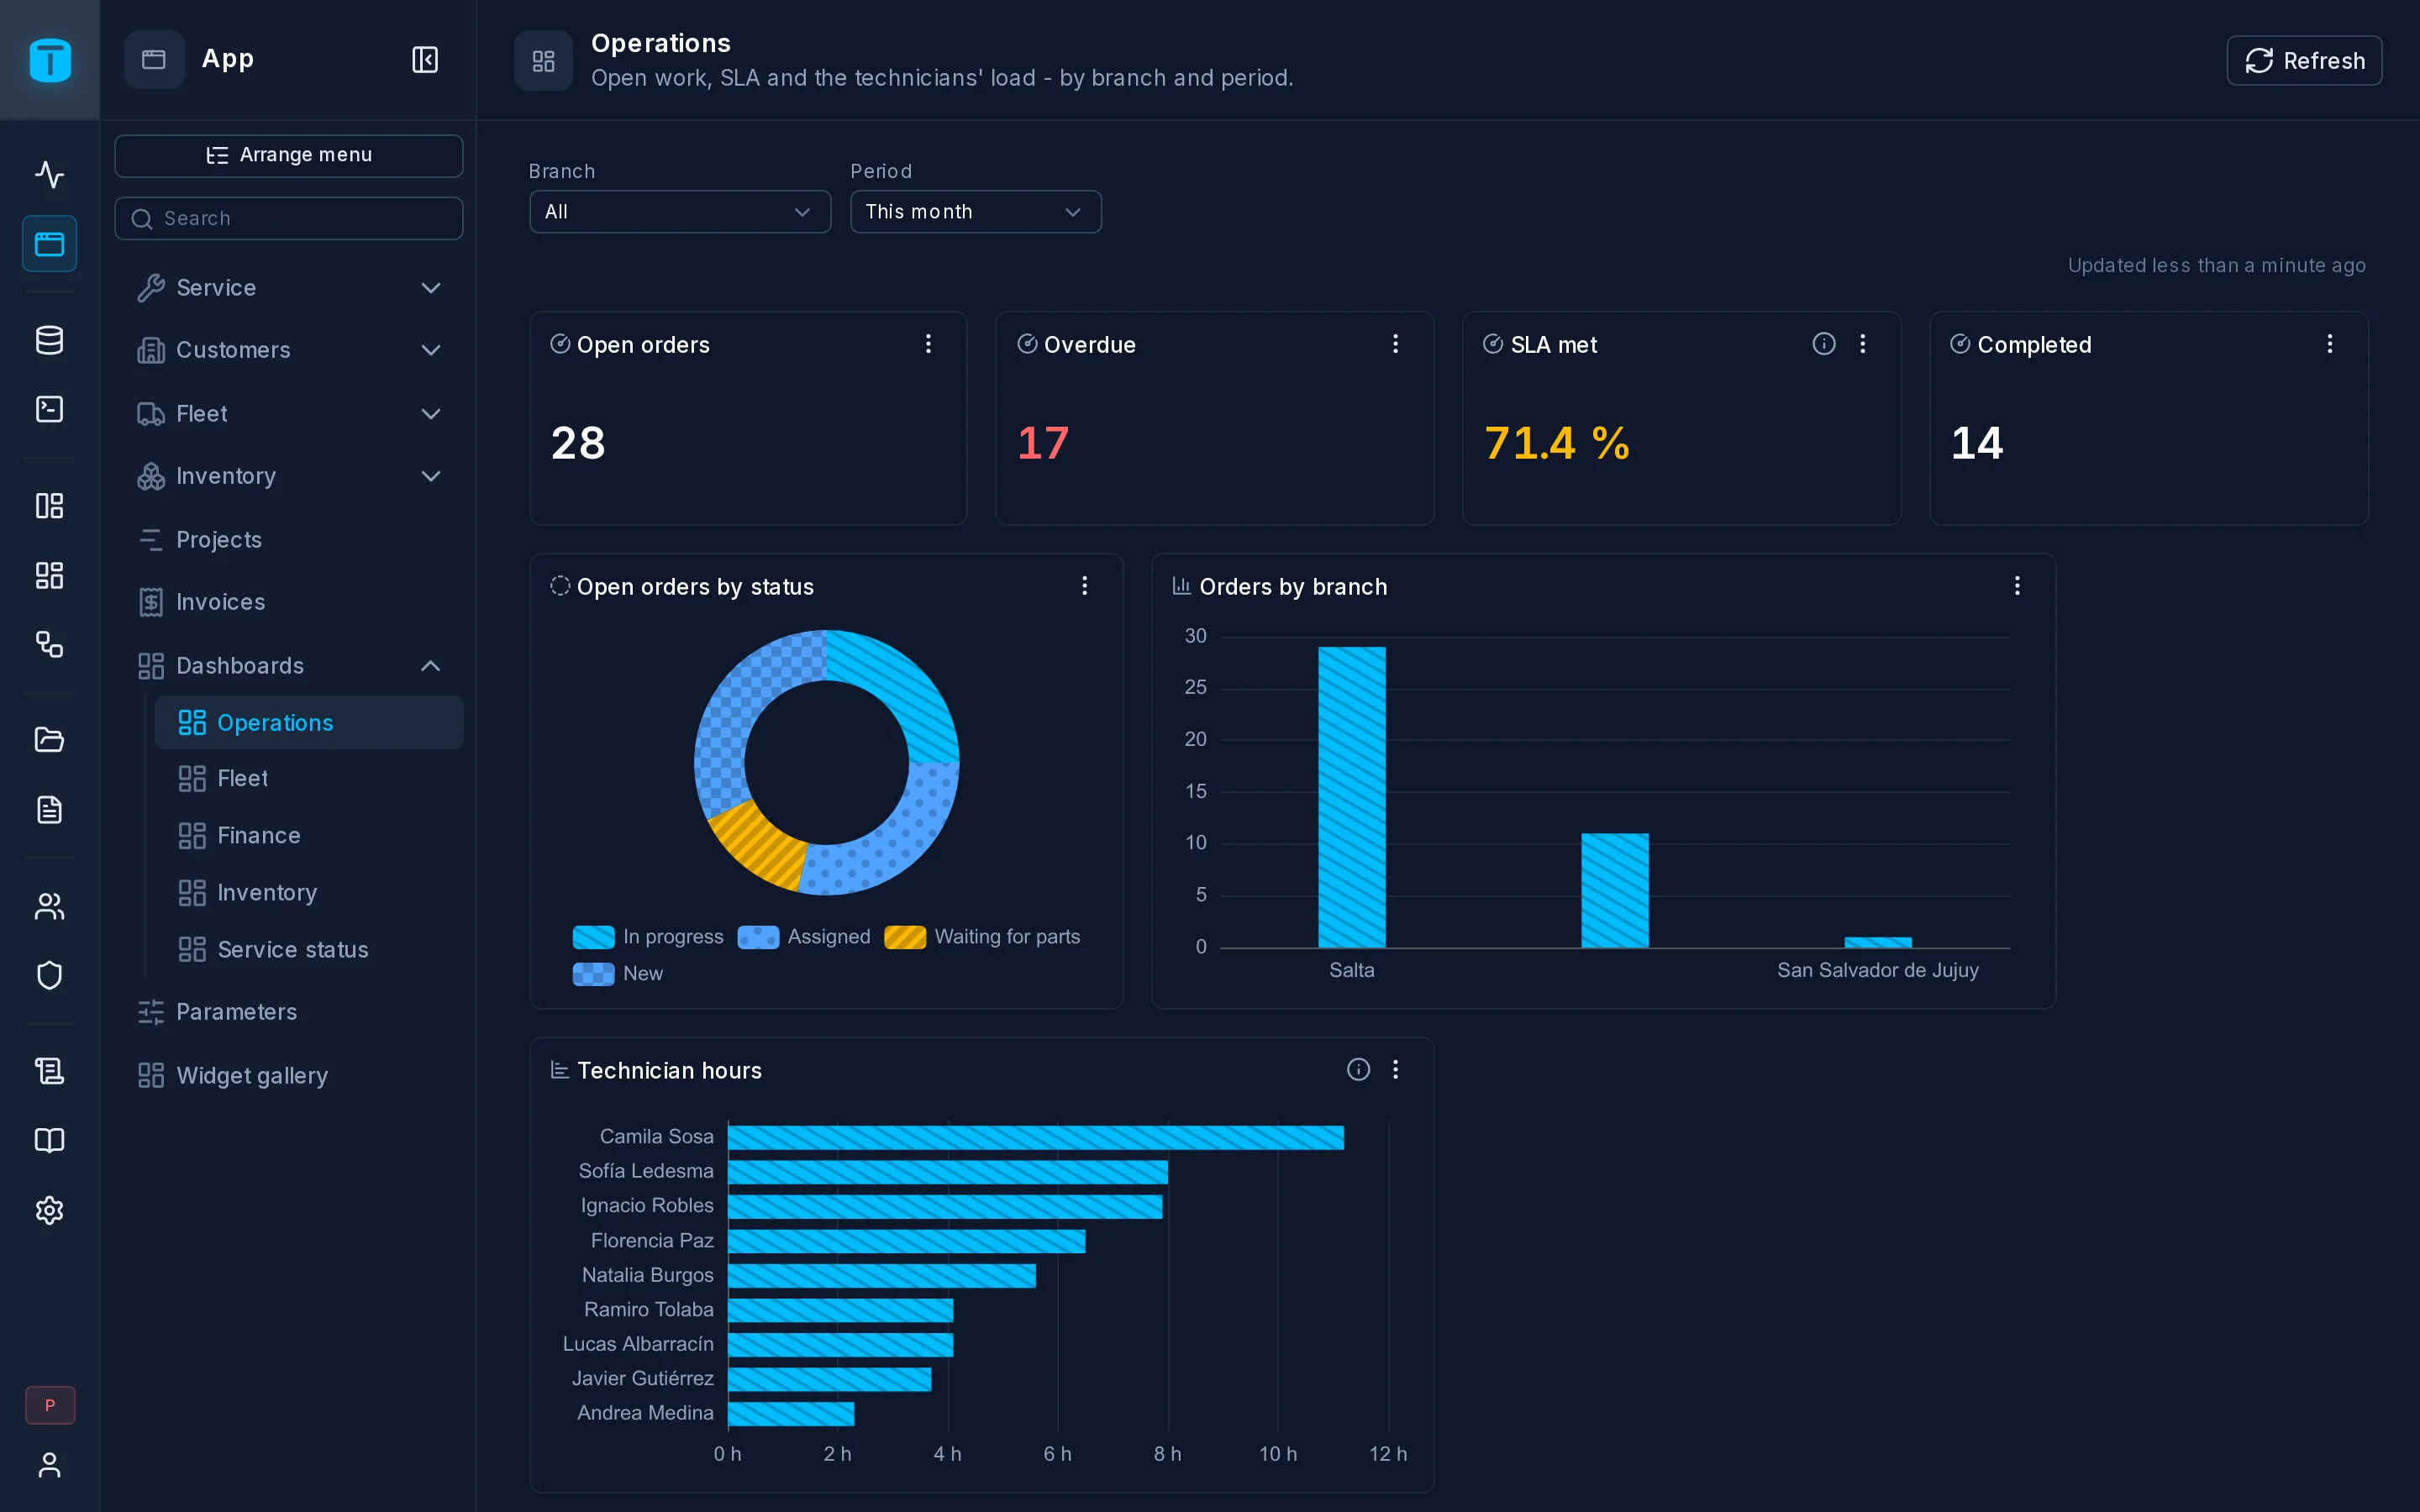Open the Projects menu link
This screenshot has height=1512, width=2420.
click(289, 540)
